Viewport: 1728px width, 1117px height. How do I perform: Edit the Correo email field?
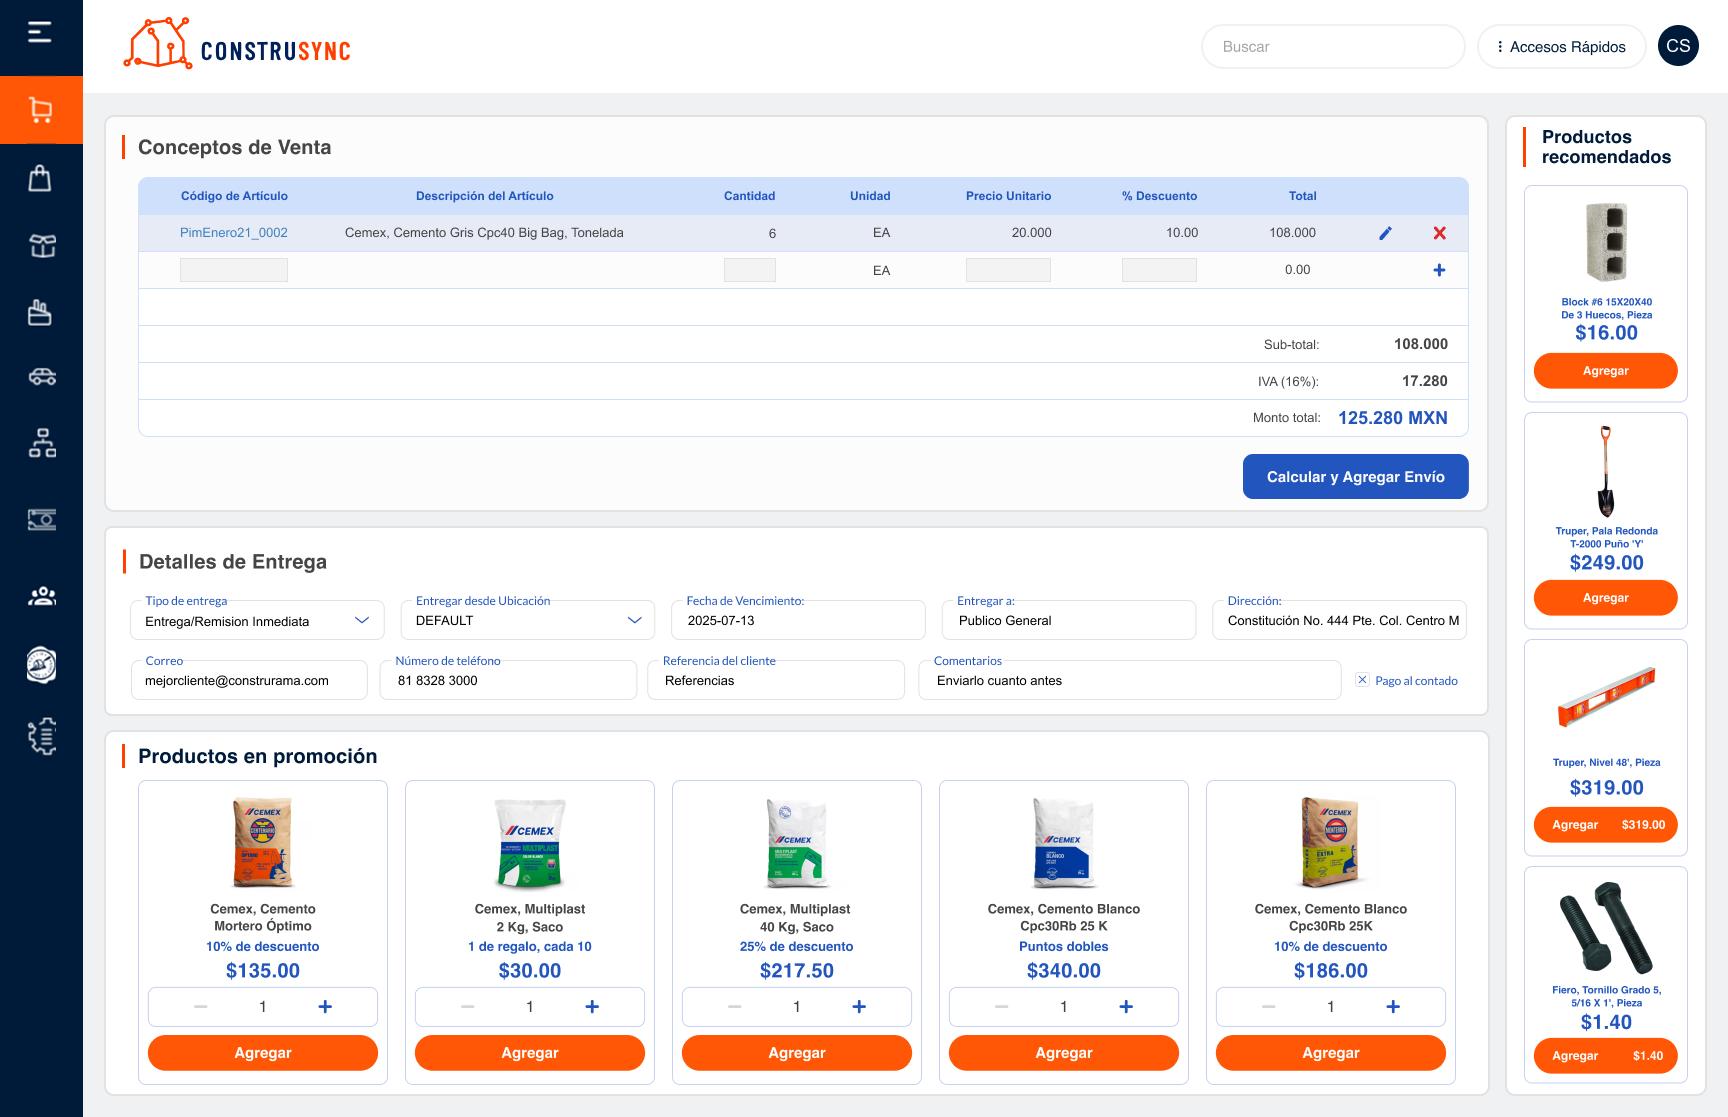[249, 680]
